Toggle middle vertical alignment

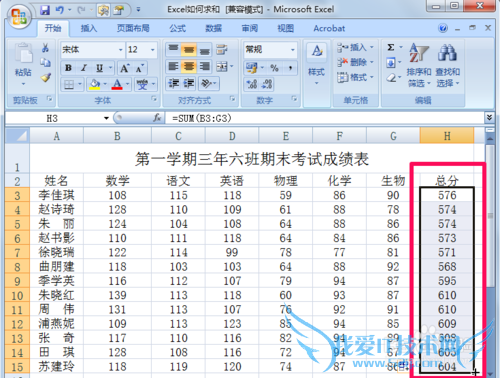coord(189,49)
